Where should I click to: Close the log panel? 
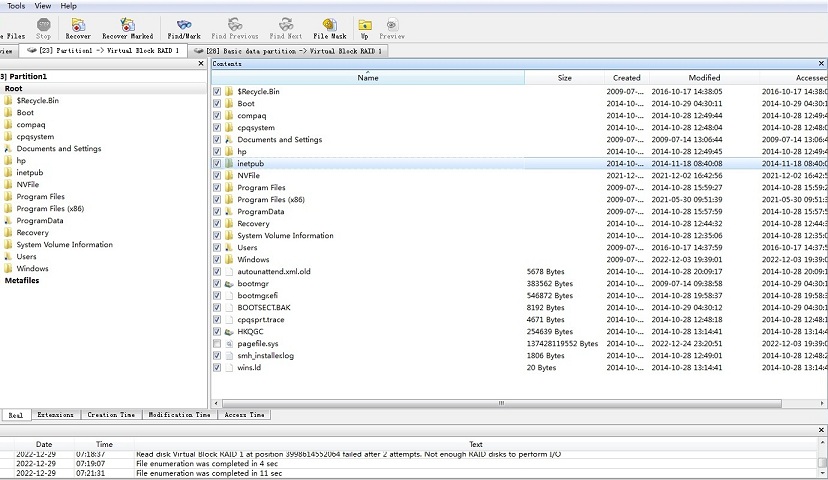click(821, 430)
